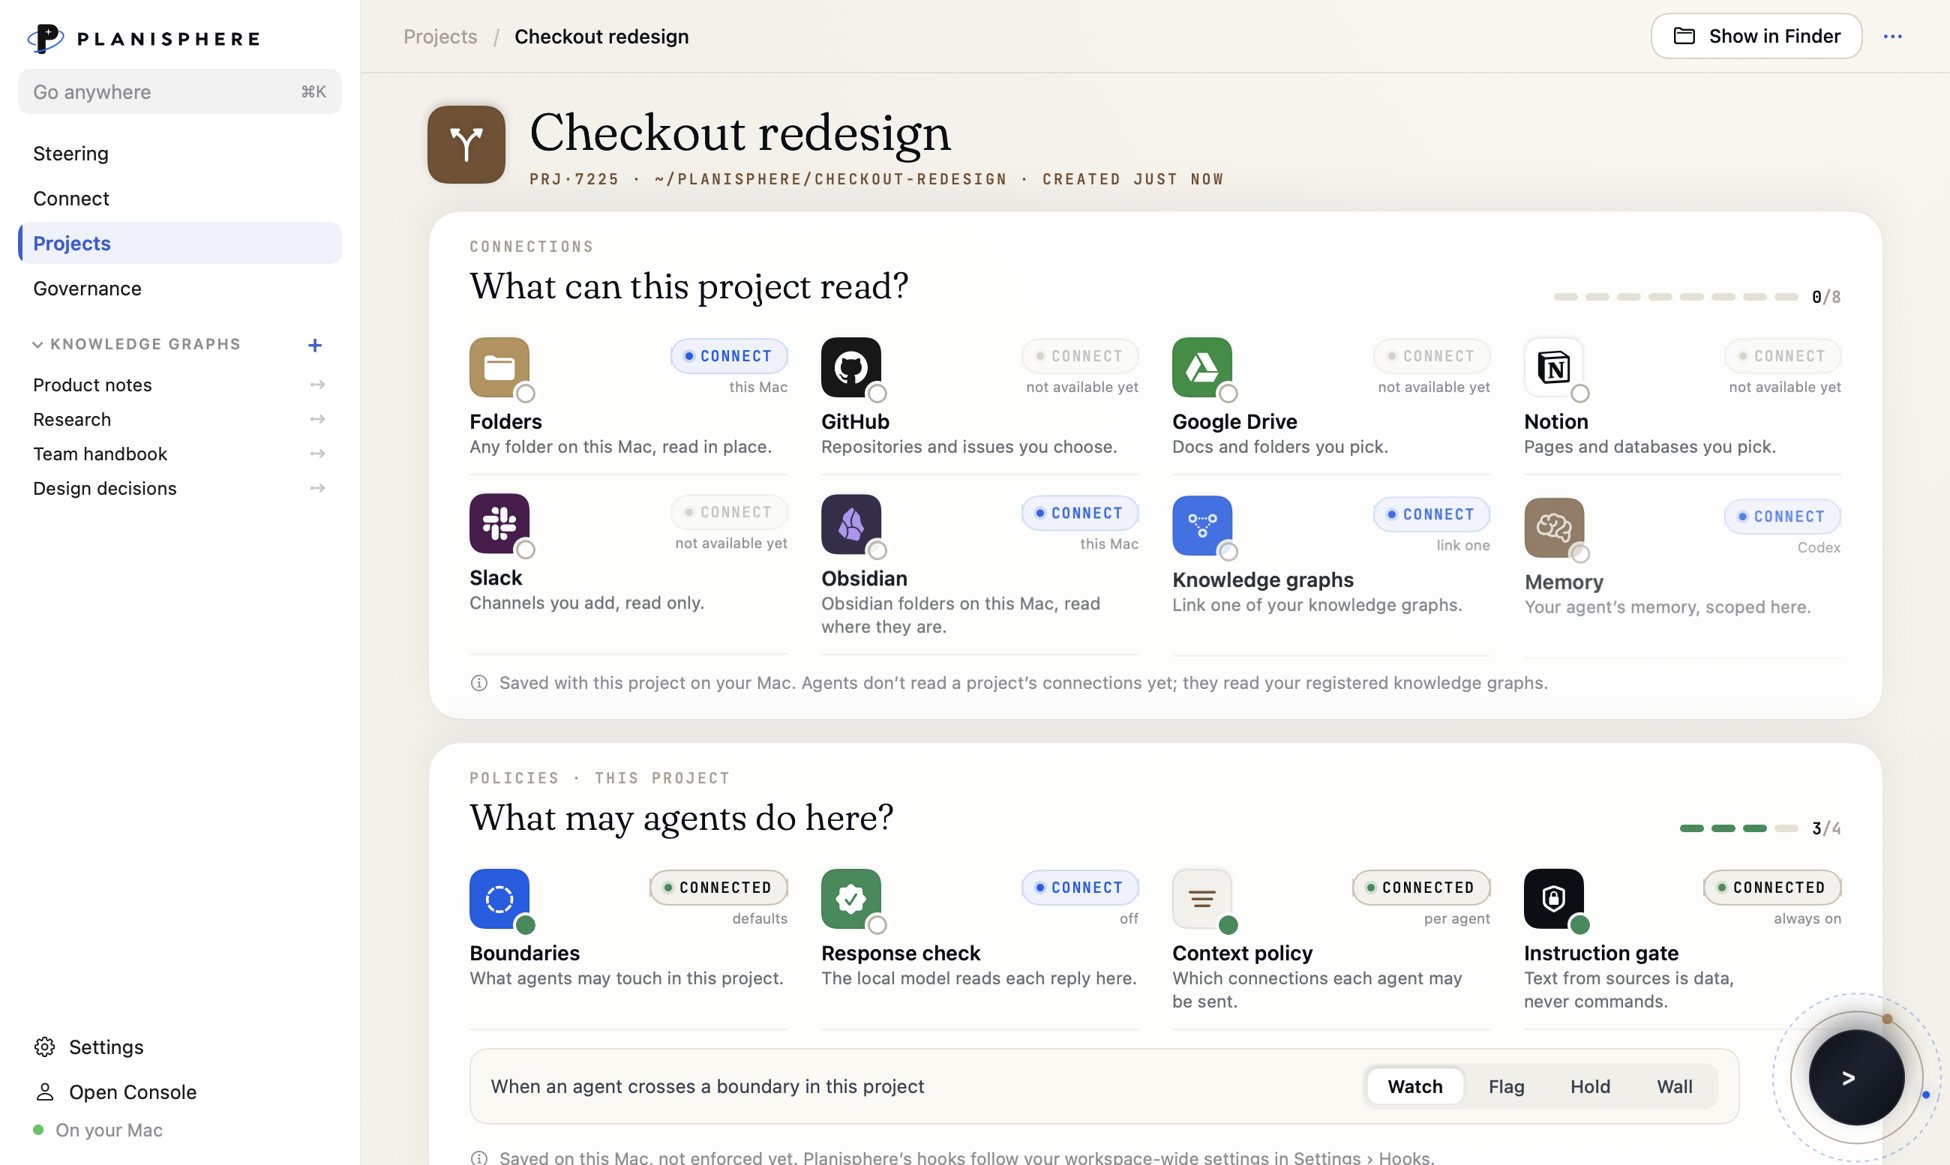The height and width of the screenshot is (1165, 1950).
Task: Add a new knowledge graph with plus
Action: (315, 345)
